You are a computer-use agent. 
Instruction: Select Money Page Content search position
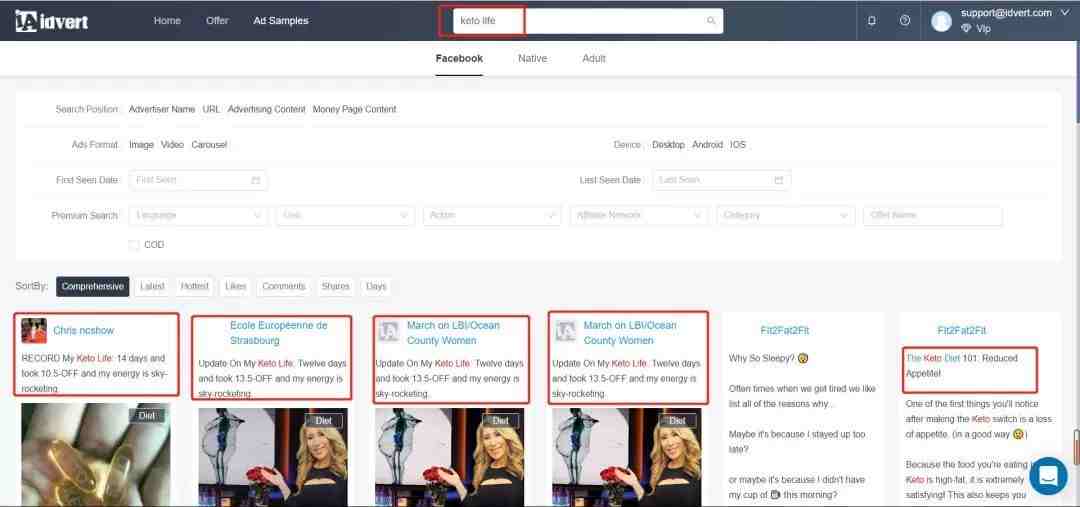(354, 109)
